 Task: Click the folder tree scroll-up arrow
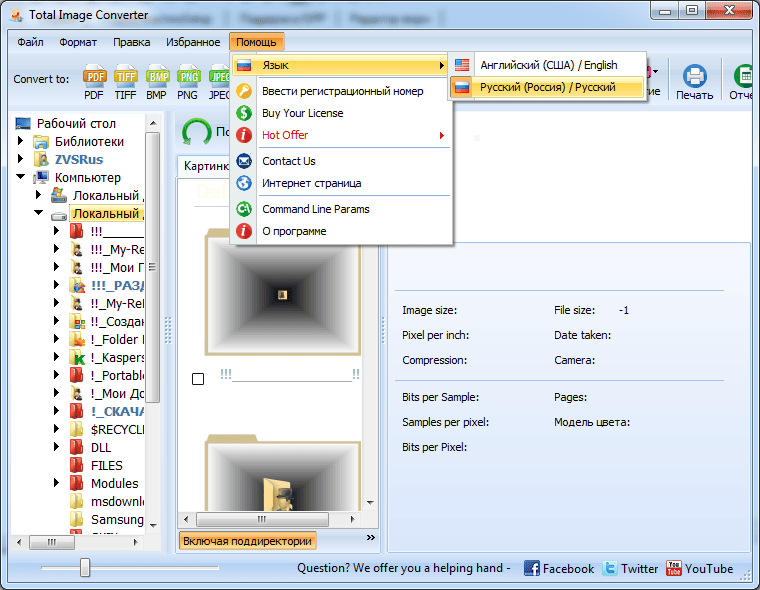click(x=153, y=123)
